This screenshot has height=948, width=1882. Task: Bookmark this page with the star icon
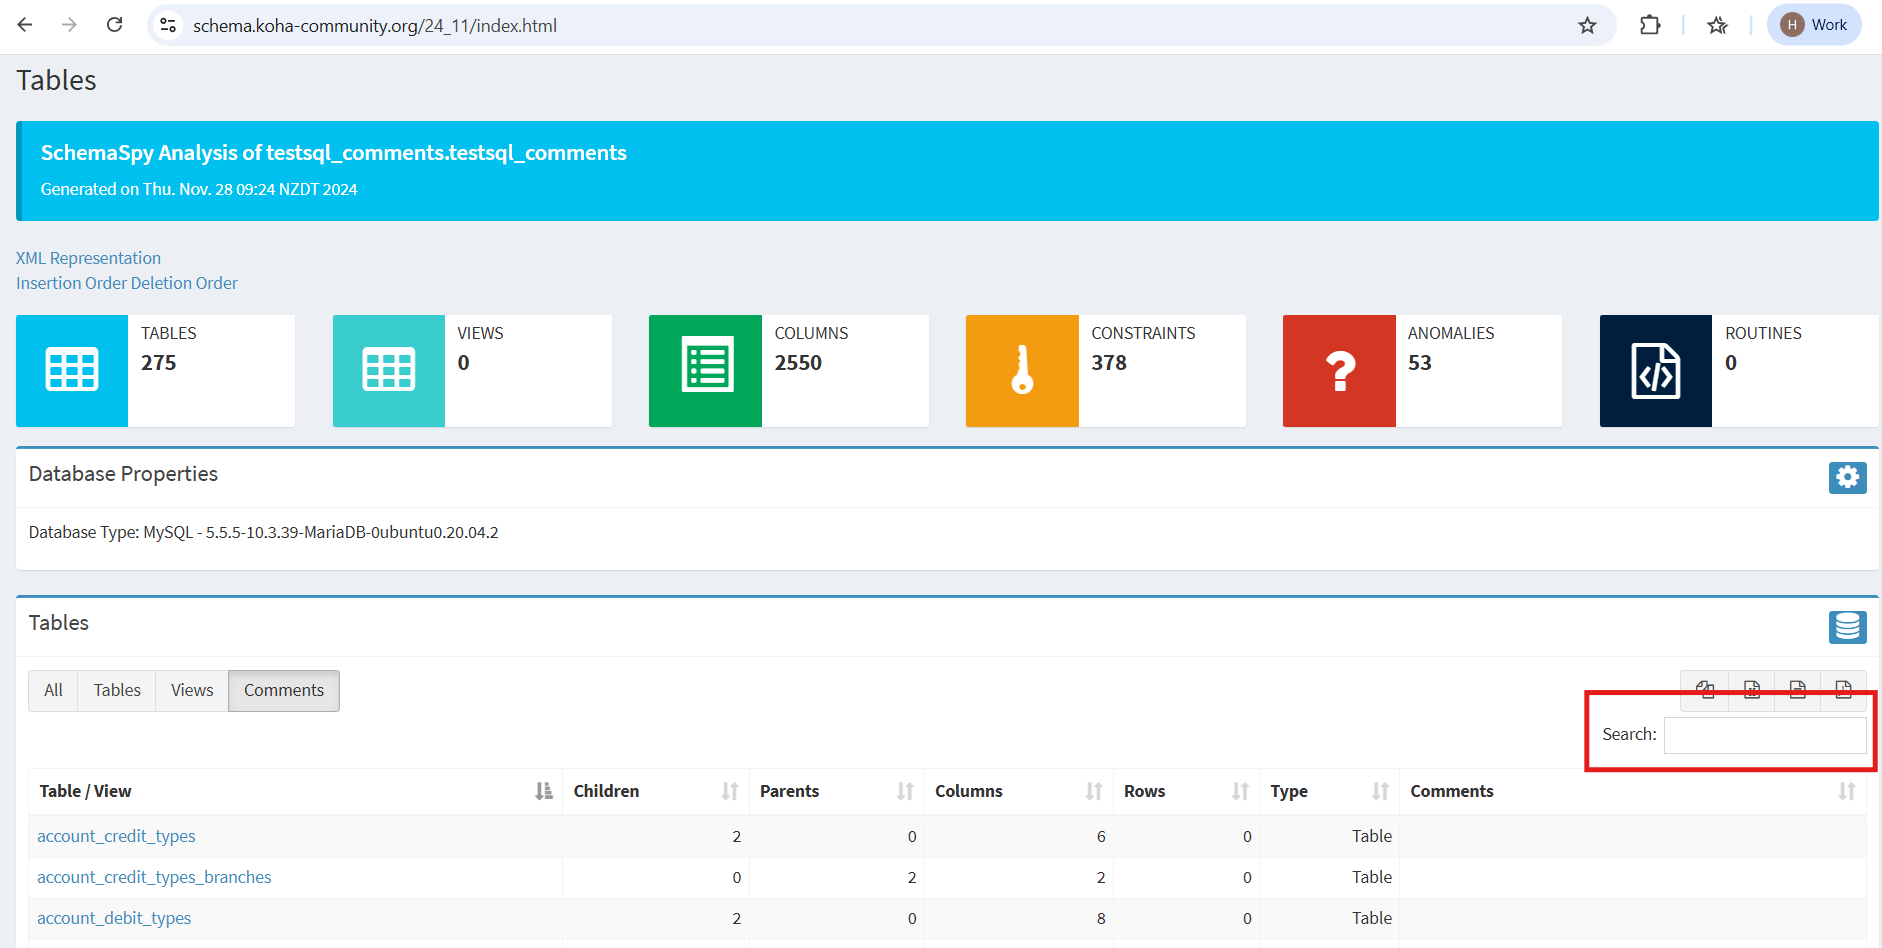click(x=1587, y=25)
